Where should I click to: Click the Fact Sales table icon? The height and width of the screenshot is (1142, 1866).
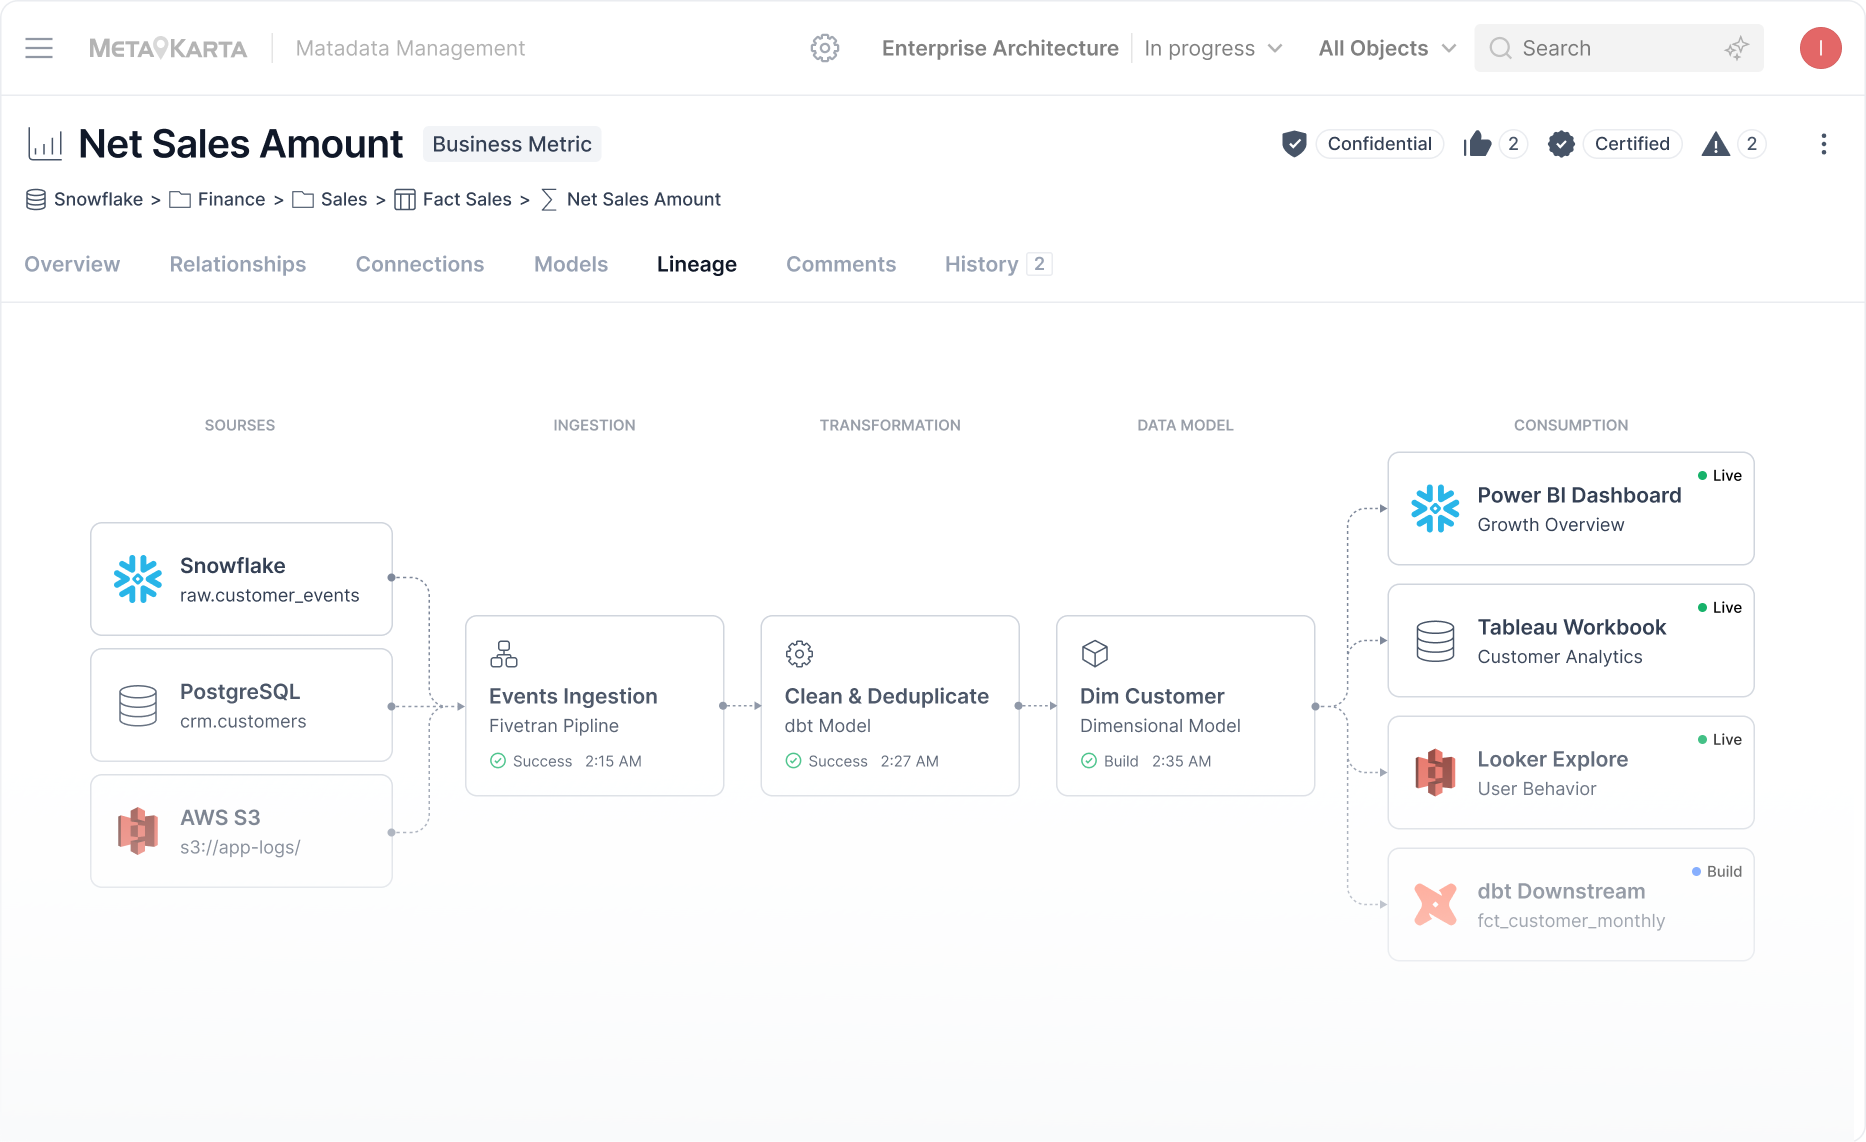(x=405, y=200)
